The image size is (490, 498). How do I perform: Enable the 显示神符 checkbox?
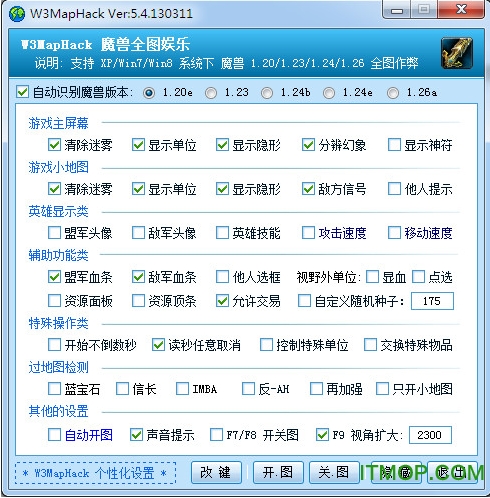click(394, 145)
